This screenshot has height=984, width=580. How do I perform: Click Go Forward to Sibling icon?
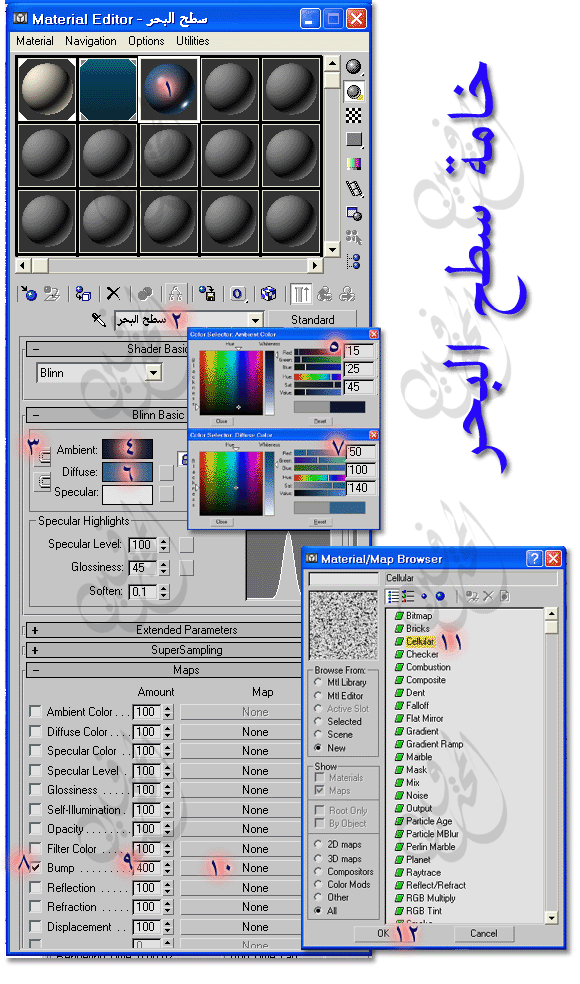347,294
